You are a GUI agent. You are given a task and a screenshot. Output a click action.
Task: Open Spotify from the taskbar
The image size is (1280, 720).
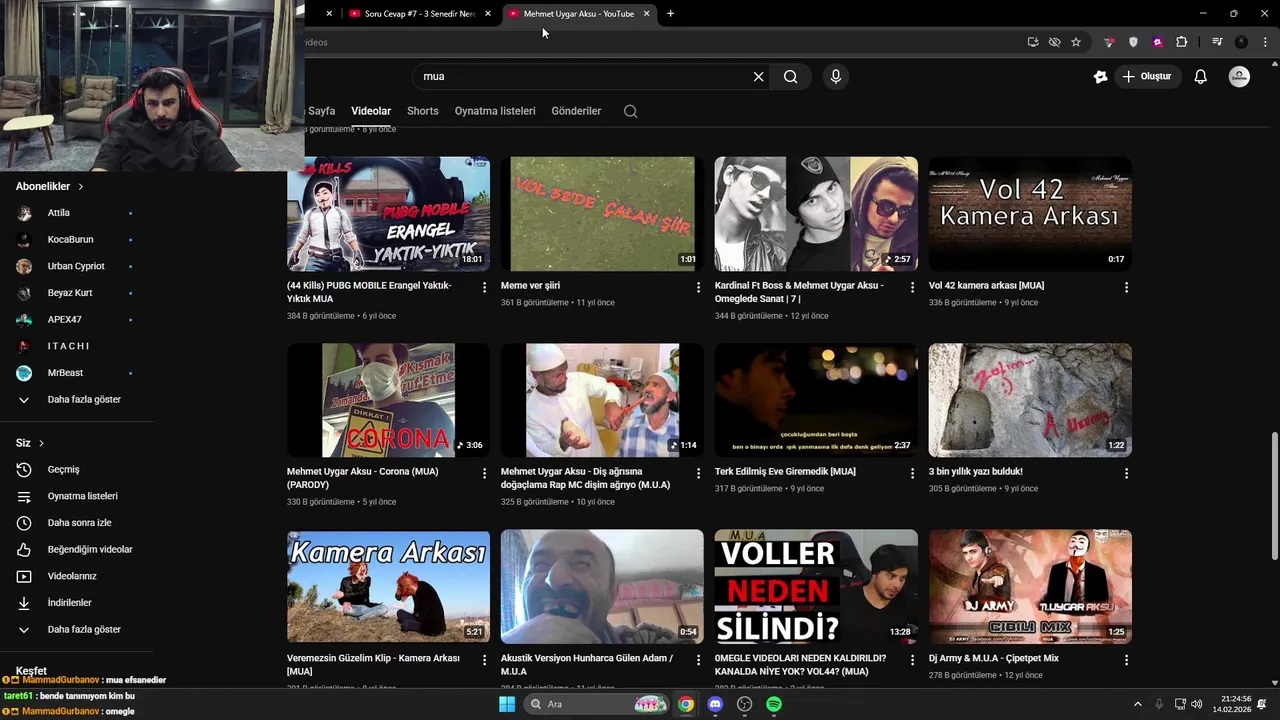774,704
